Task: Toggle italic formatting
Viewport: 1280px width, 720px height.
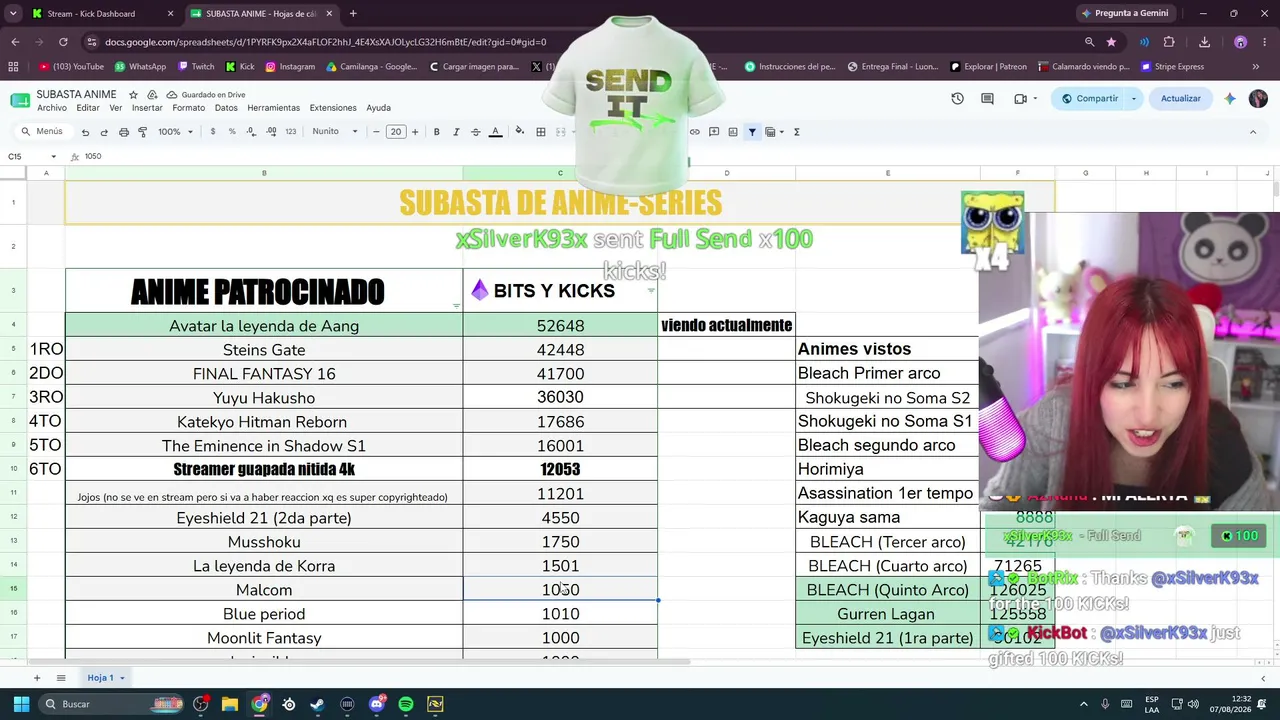Action: tap(456, 132)
